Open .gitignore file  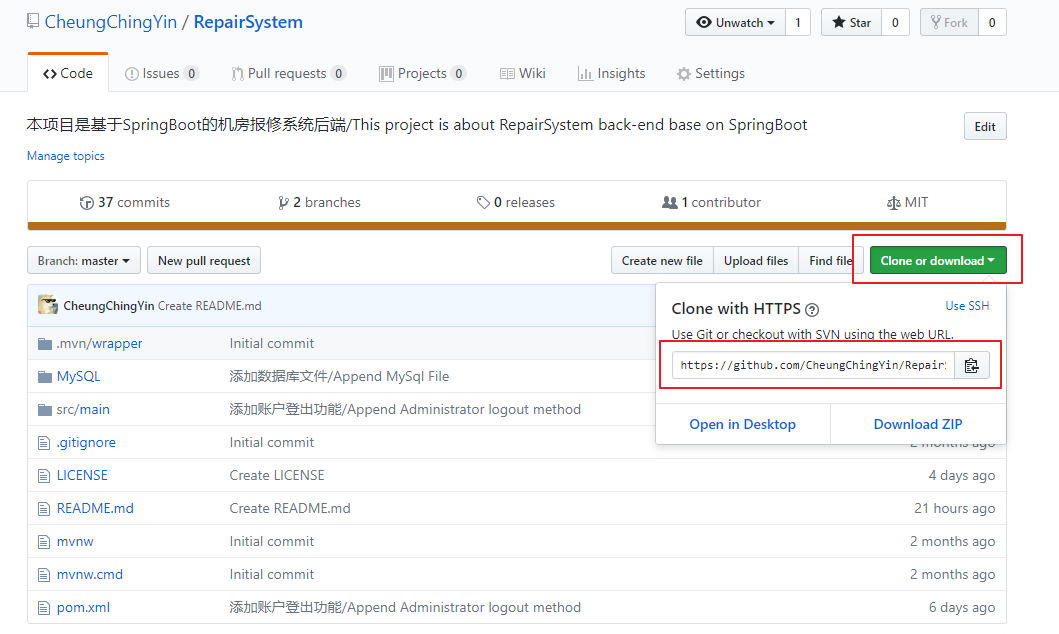86,443
